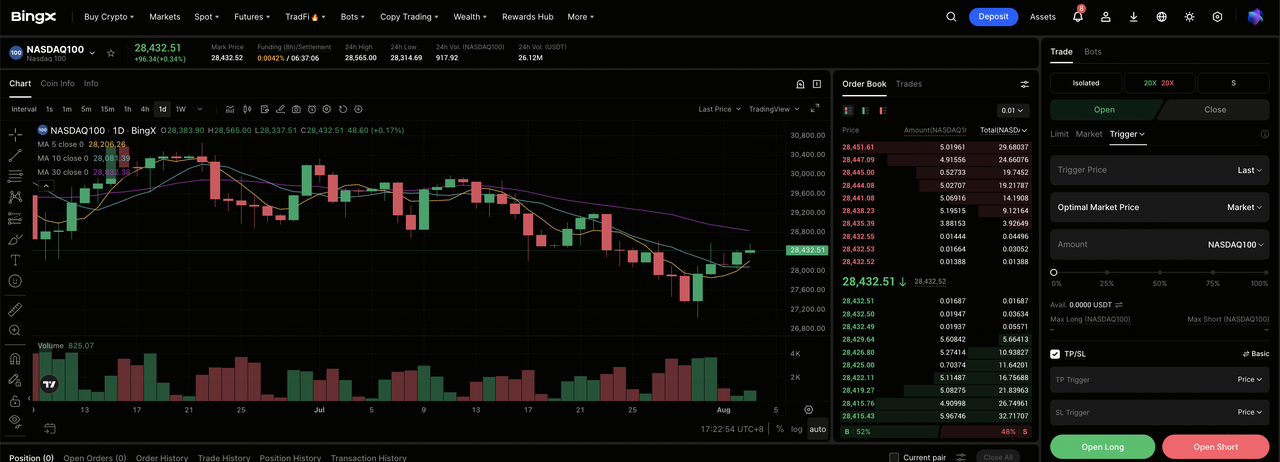Select the ruler Measure tool
1280x462 pixels.
15,309
